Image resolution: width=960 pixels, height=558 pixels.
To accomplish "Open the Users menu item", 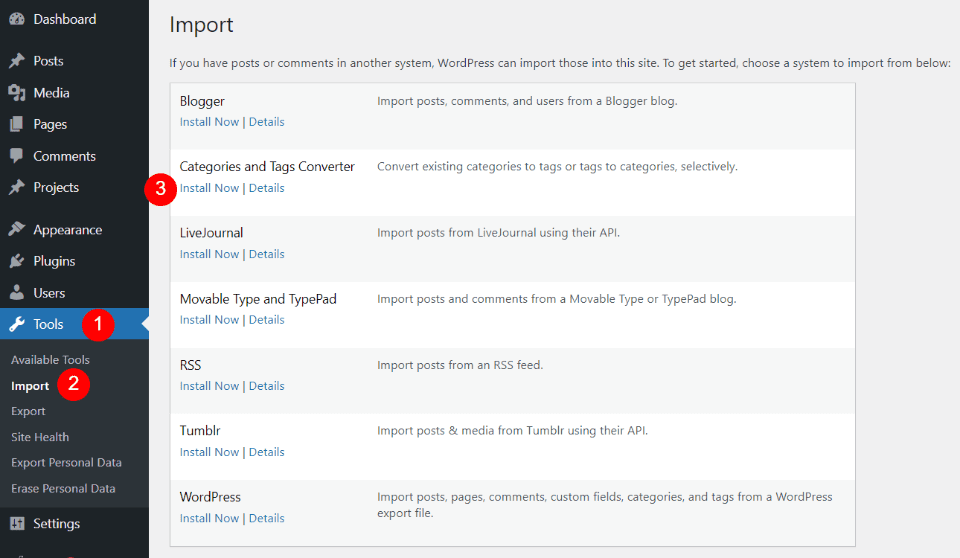I will [x=49, y=293].
